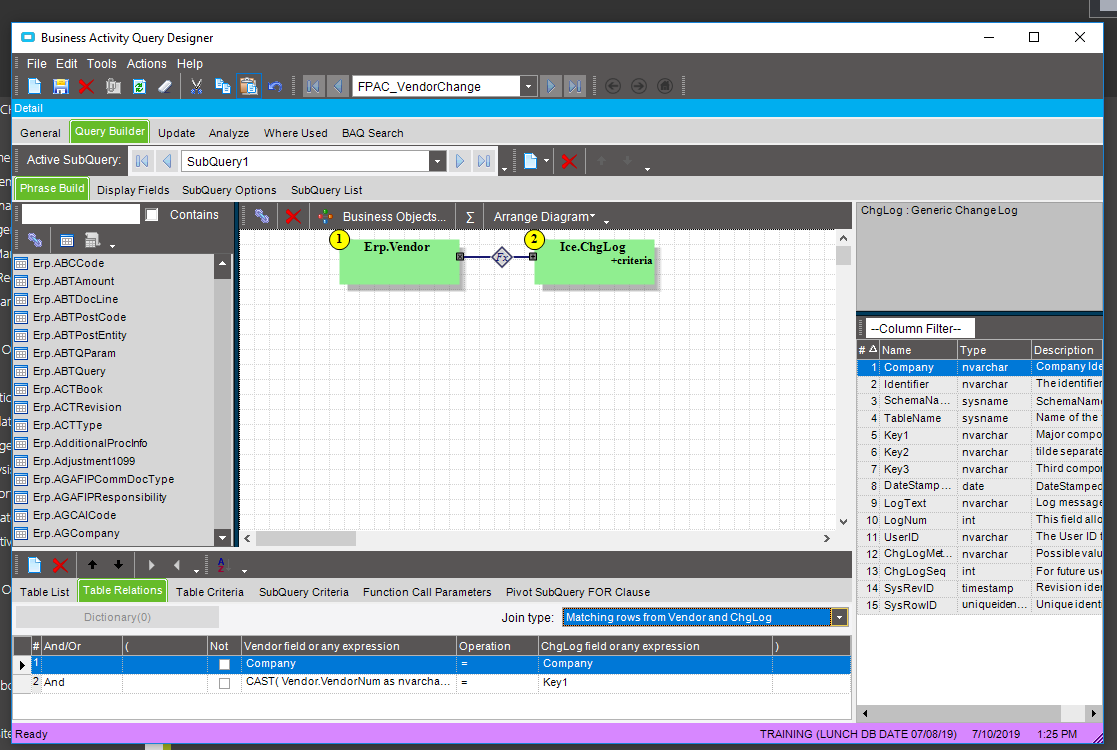Viewport: 1117px width, 750px height.
Task: Open the File menu
Action: pos(36,63)
